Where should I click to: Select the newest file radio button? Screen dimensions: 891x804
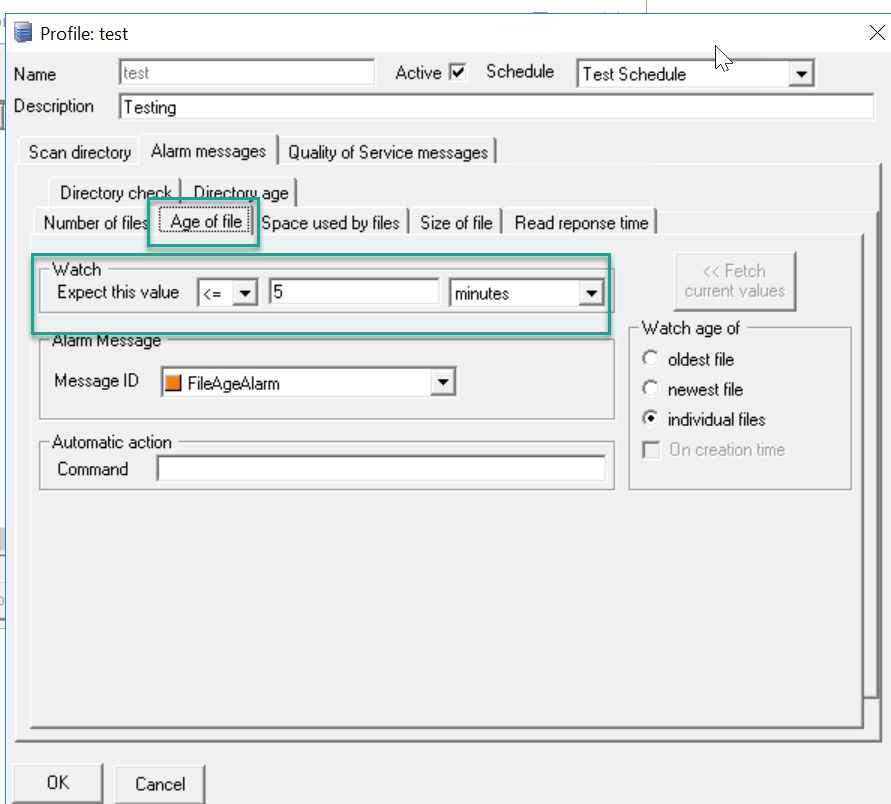pos(651,389)
